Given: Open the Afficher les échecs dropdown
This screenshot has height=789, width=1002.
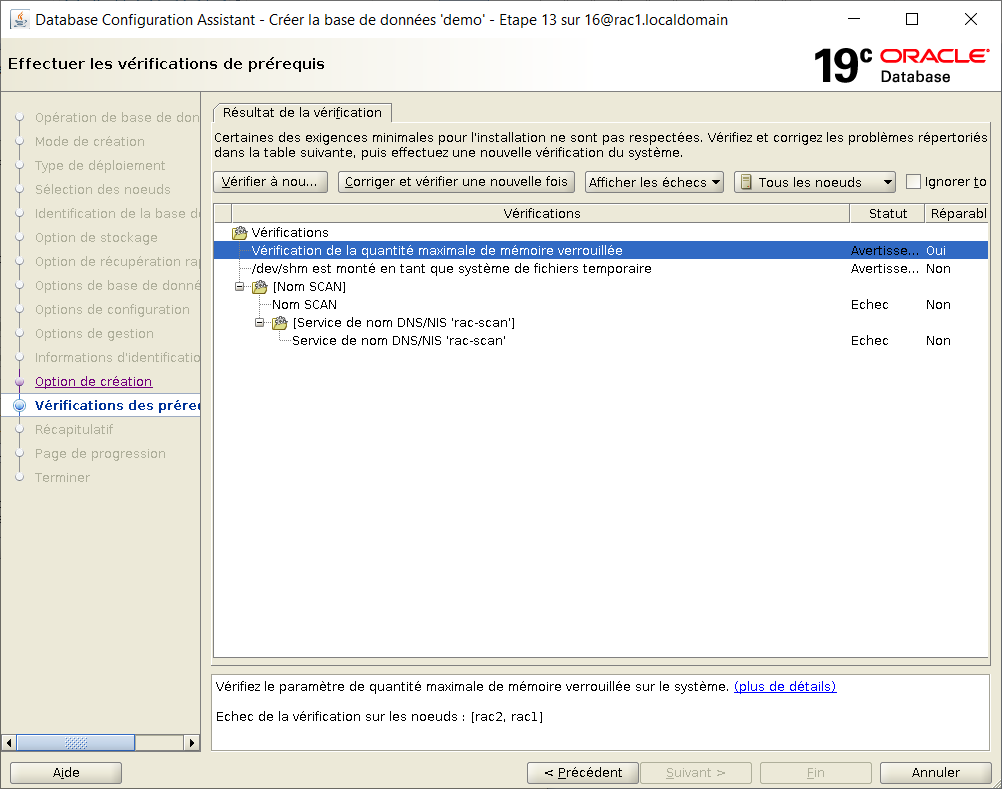Looking at the screenshot, I should [x=654, y=182].
